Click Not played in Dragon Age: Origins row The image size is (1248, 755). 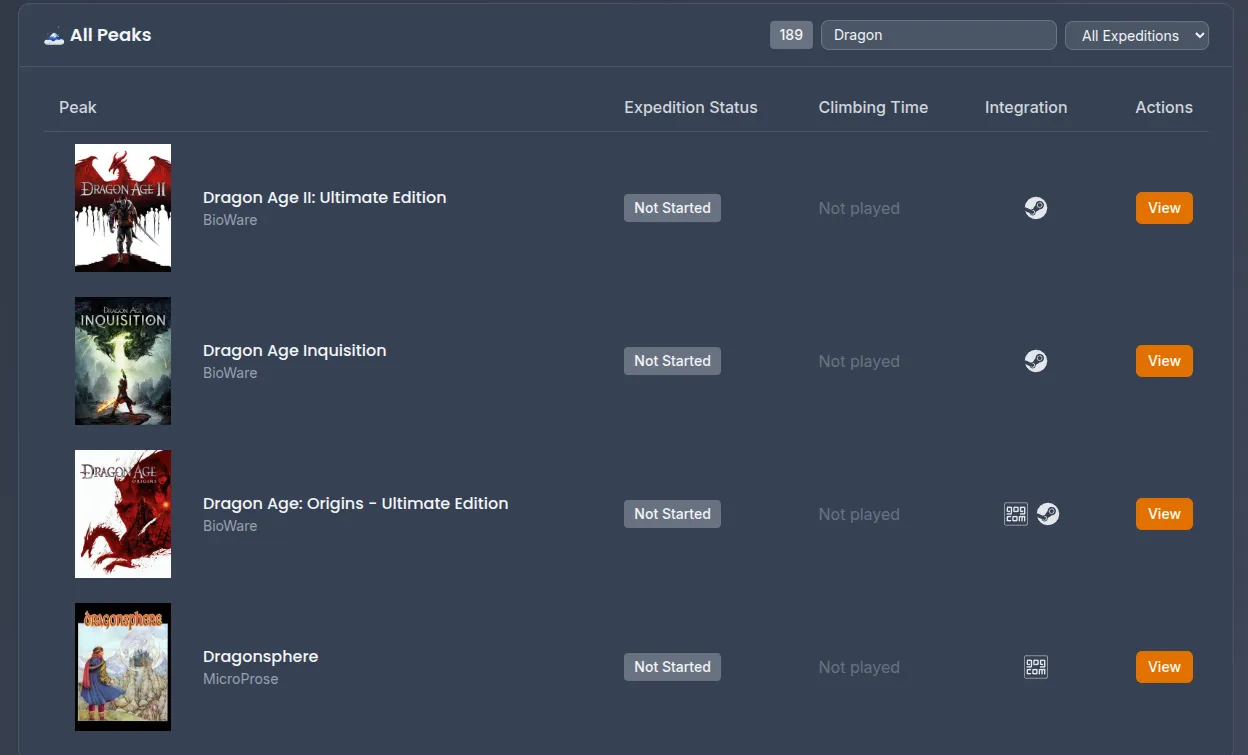[x=859, y=514]
